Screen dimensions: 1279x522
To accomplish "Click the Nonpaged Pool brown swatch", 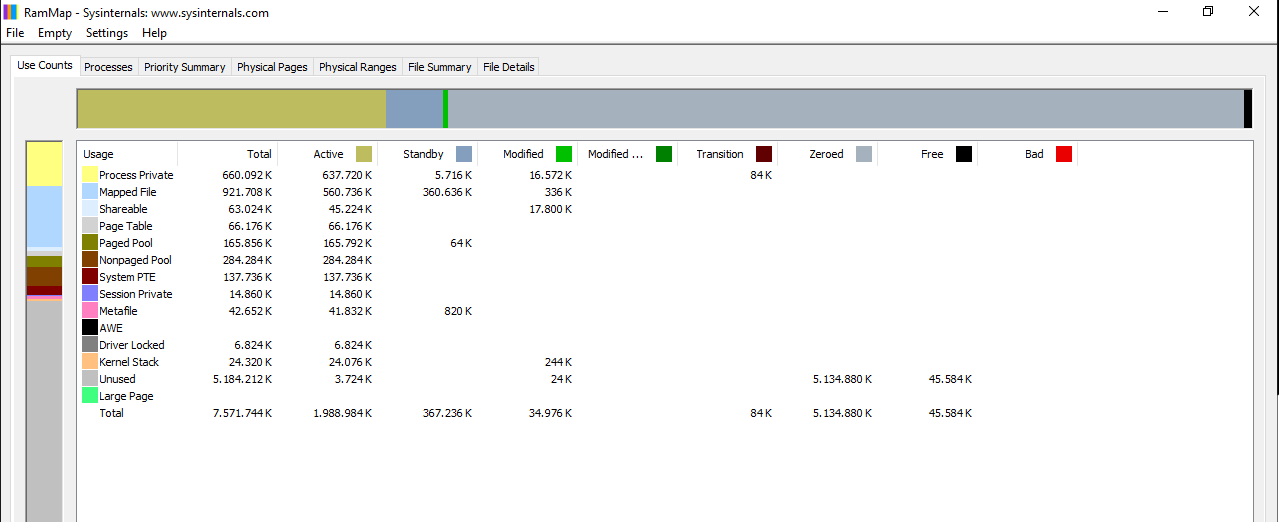I will [89, 260].
